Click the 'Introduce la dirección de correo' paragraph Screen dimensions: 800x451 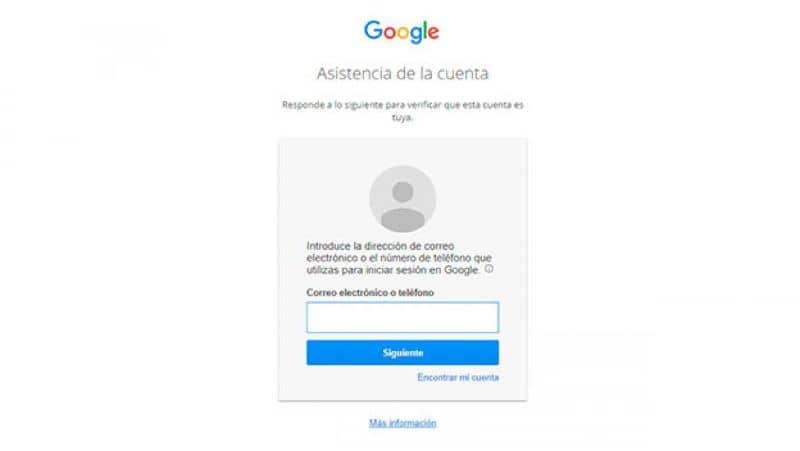click(x=399, y=258)
